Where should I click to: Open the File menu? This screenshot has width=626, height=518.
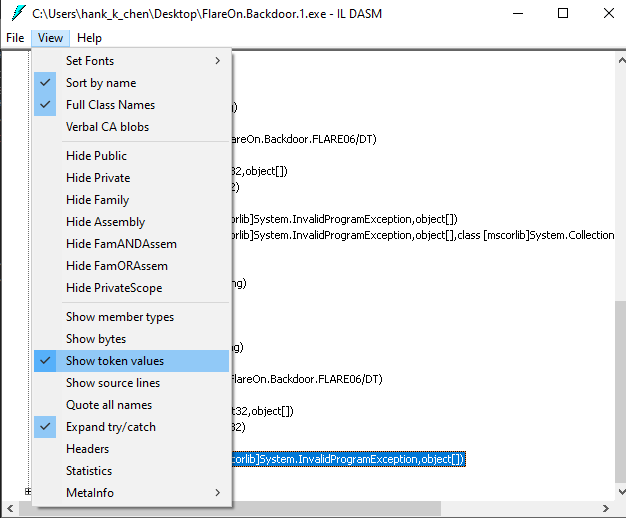click(x=15, y=38)
